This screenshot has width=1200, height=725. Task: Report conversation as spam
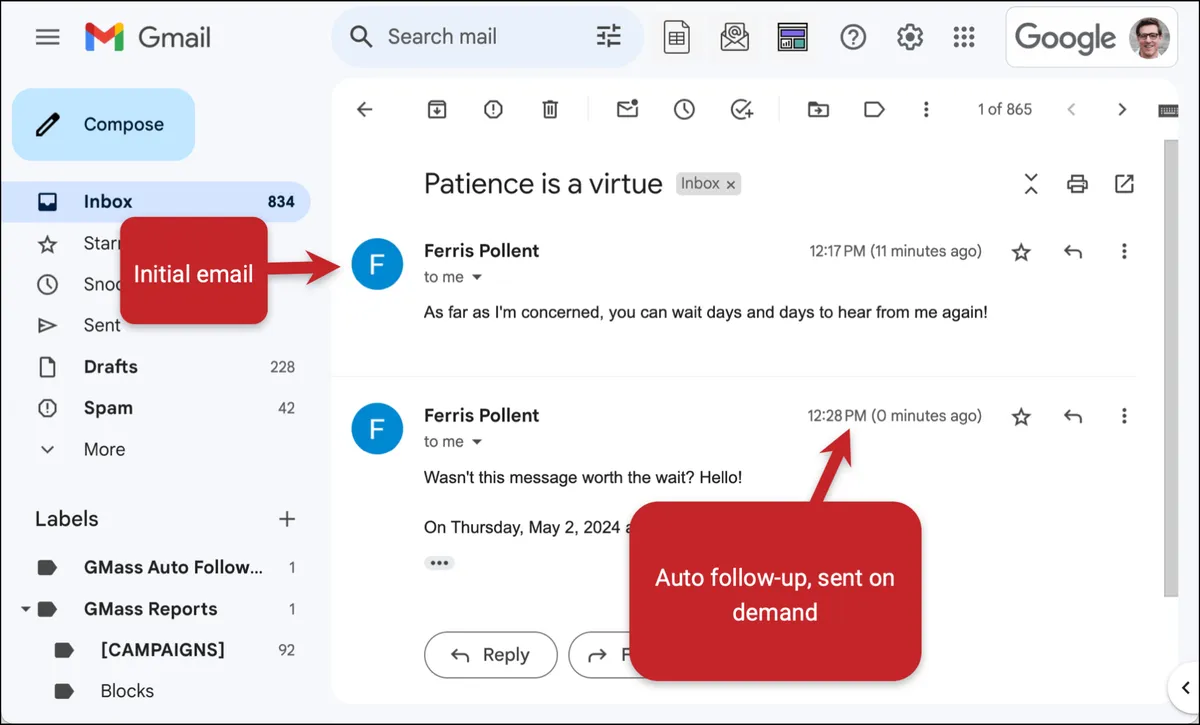click(x=493, y=110)
